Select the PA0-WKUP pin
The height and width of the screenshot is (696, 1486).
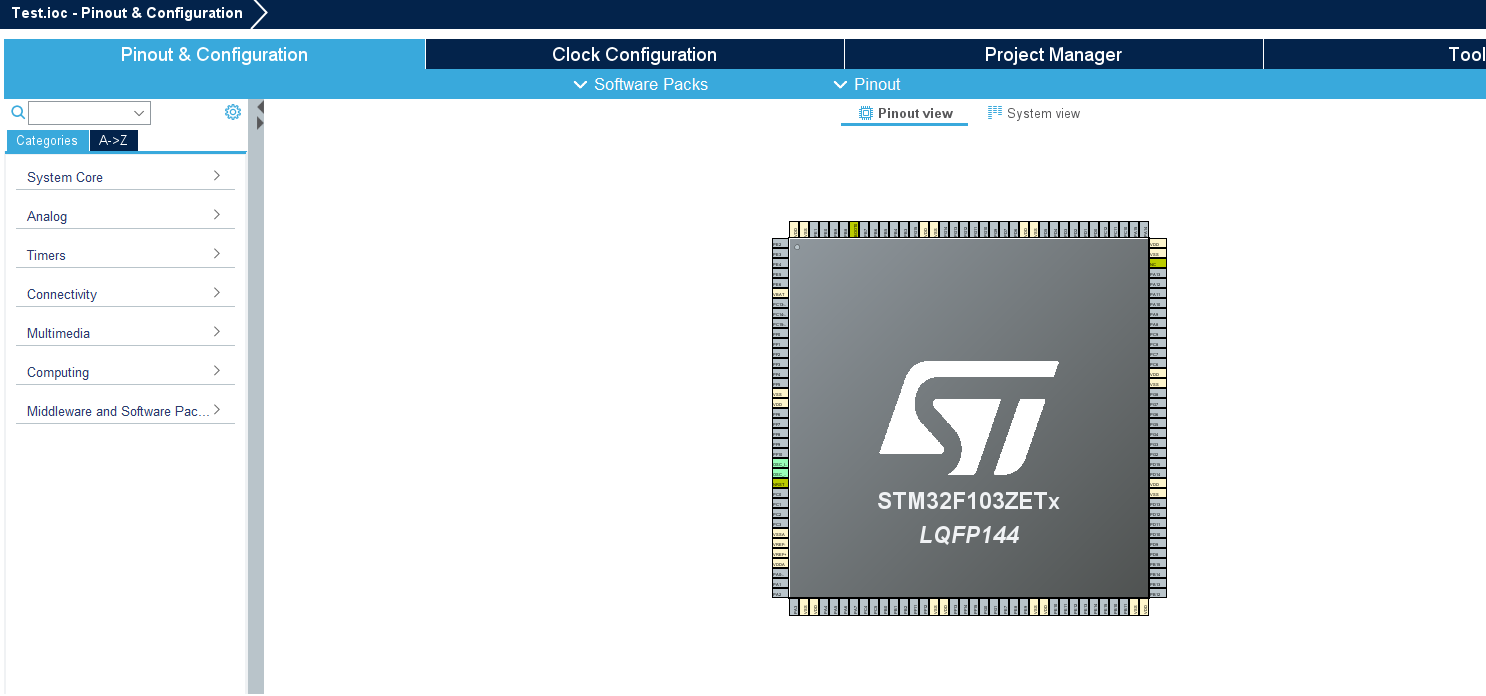coord(780,573)
